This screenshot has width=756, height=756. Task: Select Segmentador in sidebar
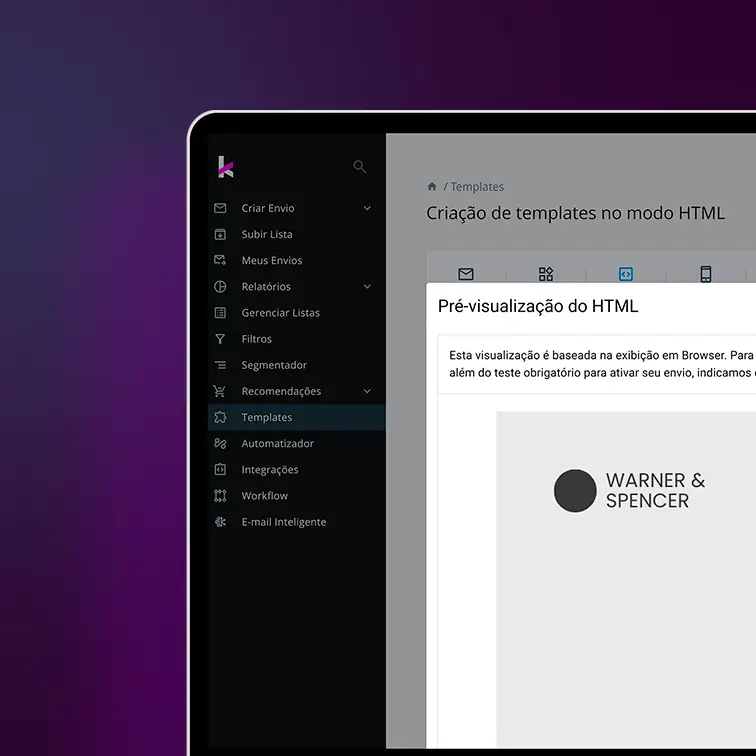click(274, 365)
